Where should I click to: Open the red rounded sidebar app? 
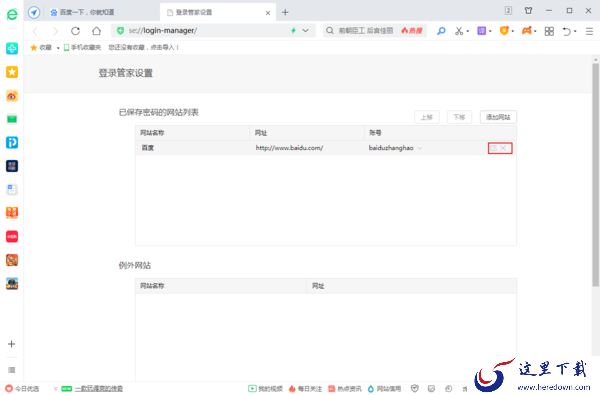tap(12, 237)
